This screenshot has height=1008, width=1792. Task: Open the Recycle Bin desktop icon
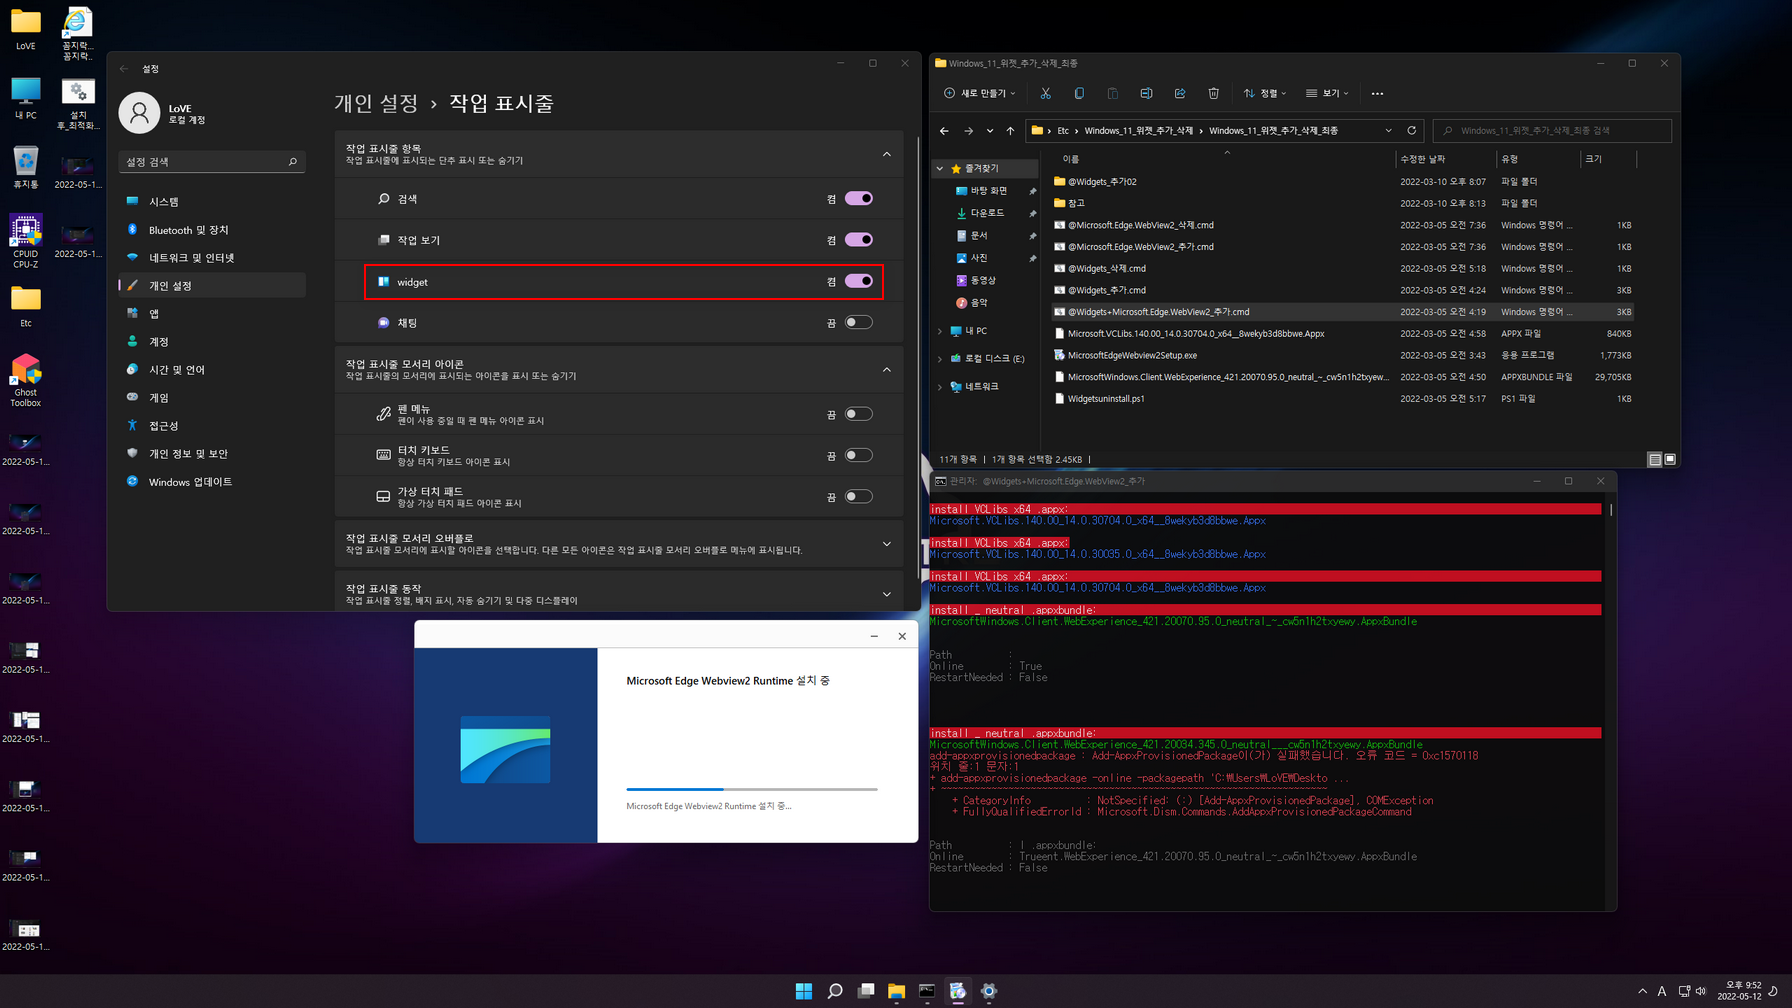tap(25, 167)
